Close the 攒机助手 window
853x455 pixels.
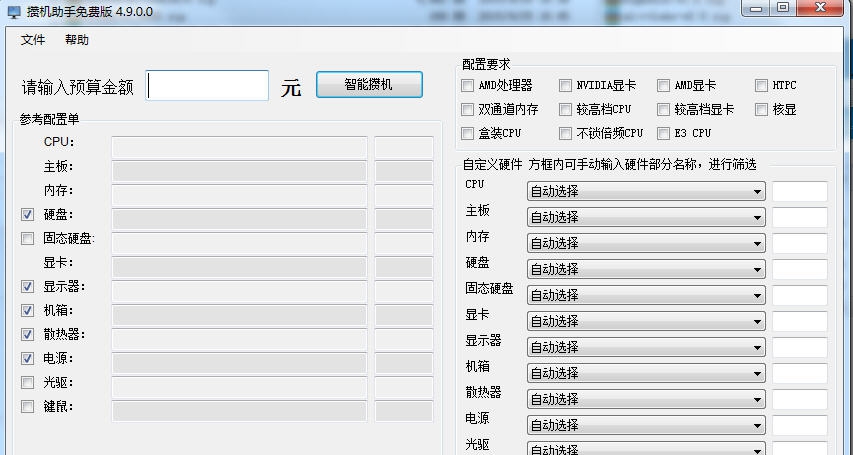(x=820, y=8)
